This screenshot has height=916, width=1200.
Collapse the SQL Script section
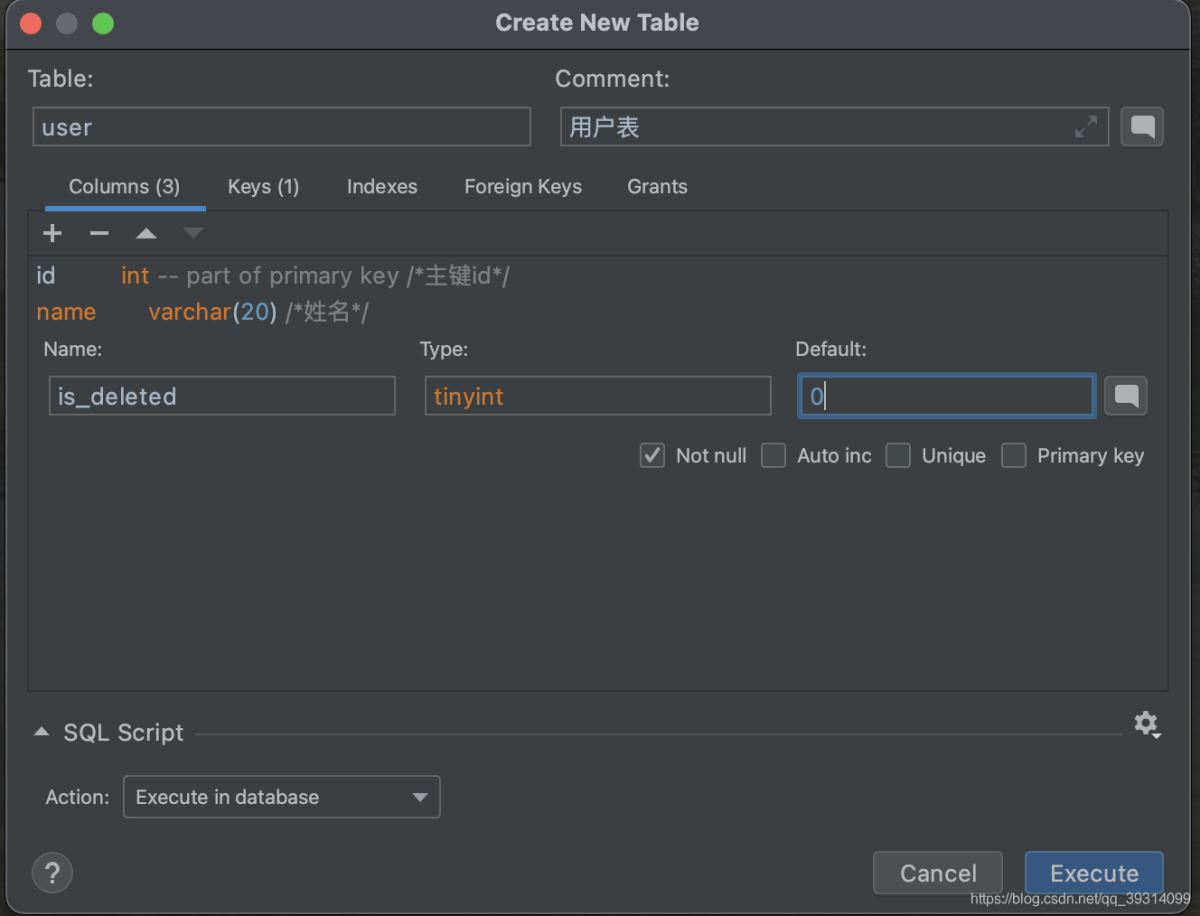pos(41,732)
